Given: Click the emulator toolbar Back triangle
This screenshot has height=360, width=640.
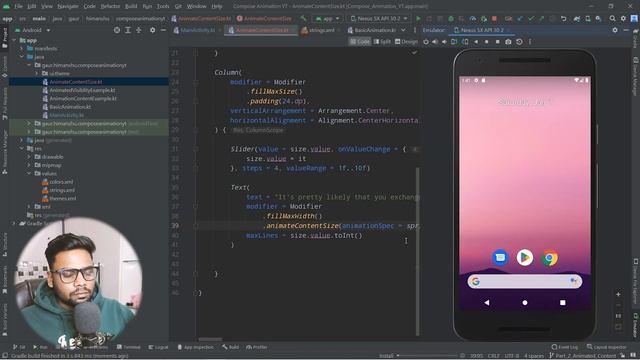Looking at the screenshot, I should pos(476,42).
